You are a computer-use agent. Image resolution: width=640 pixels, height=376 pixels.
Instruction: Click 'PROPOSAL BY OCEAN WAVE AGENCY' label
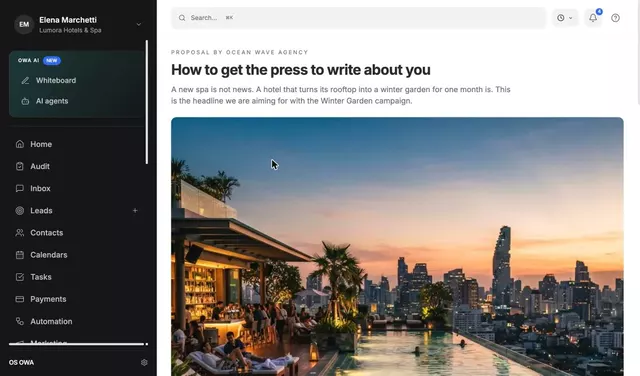pos(240,52)
